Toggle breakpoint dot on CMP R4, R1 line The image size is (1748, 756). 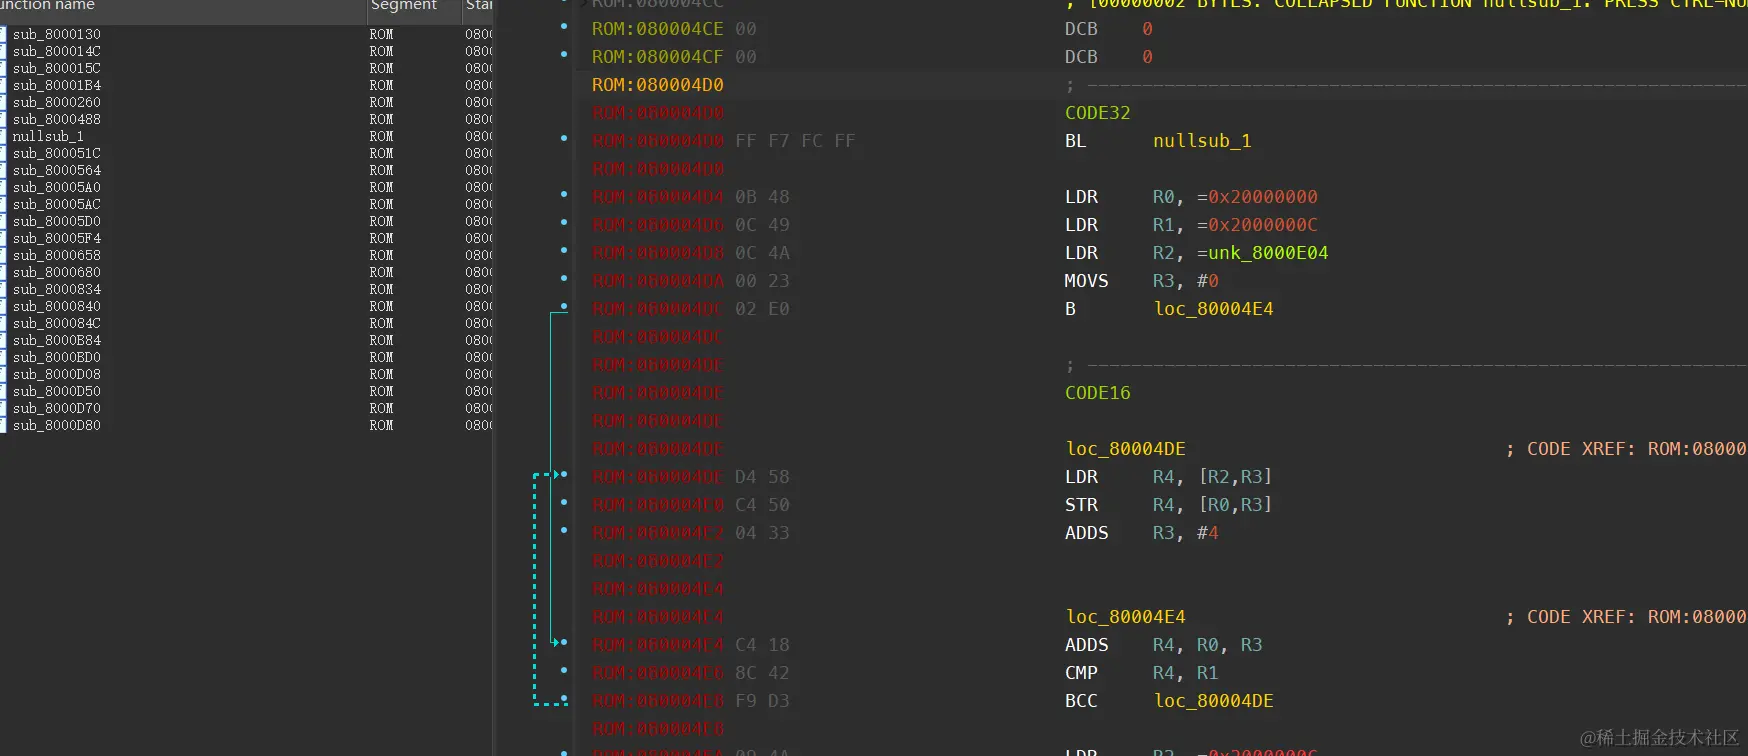click(x=564, y=670)
